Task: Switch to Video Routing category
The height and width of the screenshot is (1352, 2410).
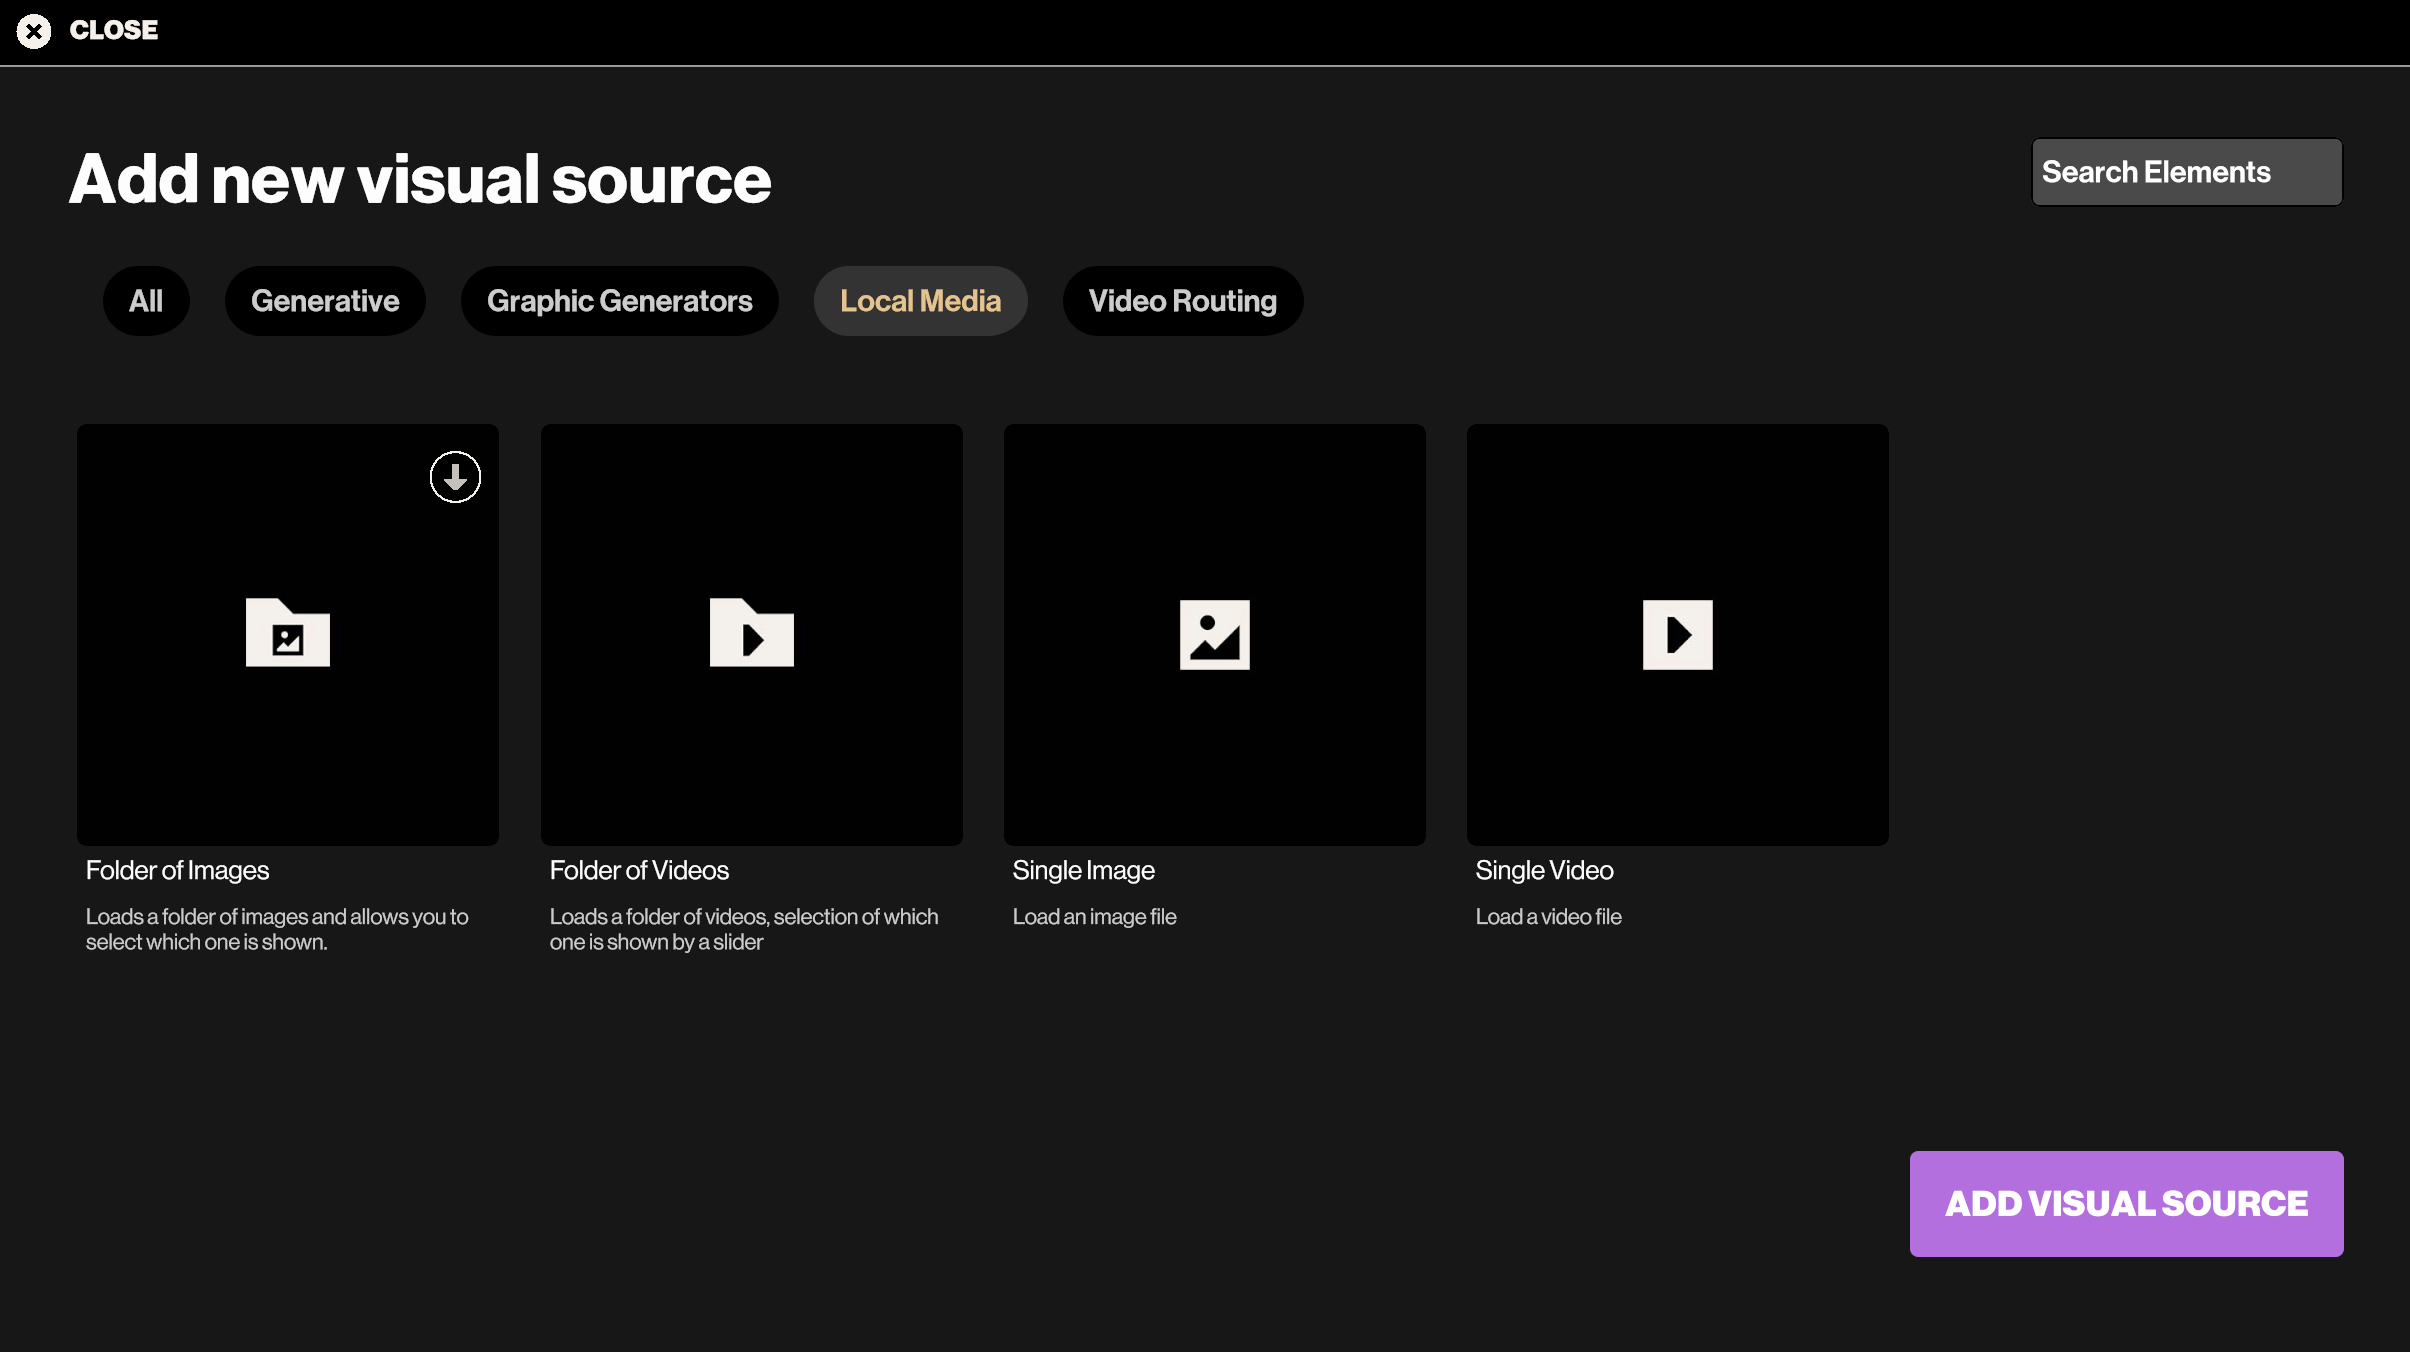Action: click(x=1182, y=301)
